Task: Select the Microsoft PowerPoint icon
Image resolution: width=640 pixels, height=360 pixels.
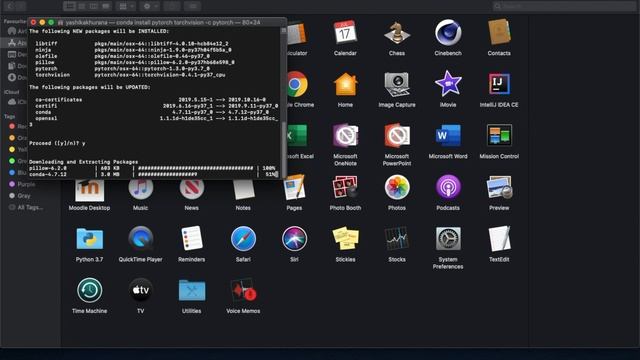Action: click(397, 135)
